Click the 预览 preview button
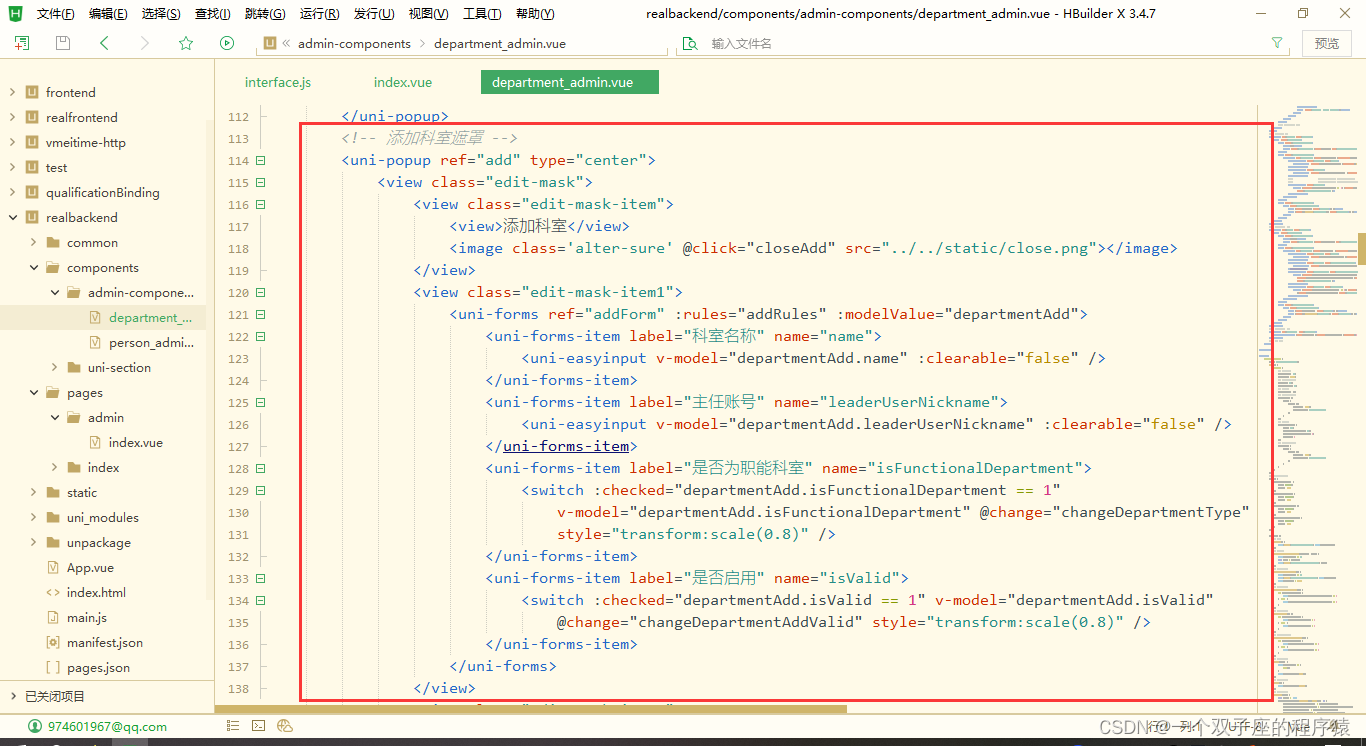This screenshot has width=1366, height=746. pos(1327,43)
